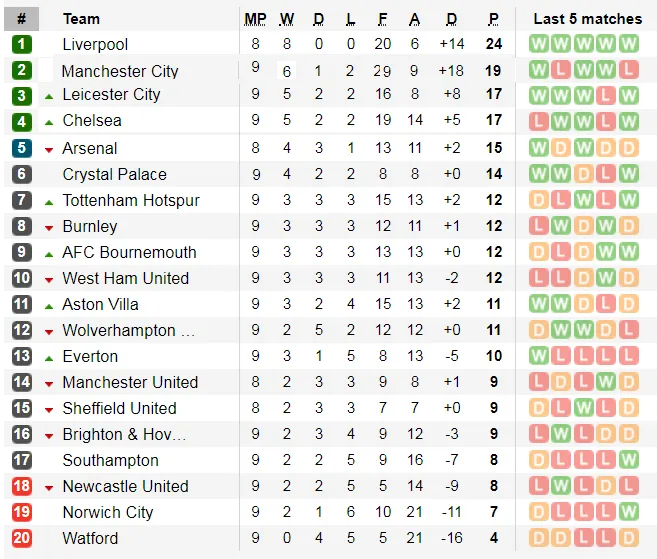Click Manchester City's latest loss result badge

tap(628, 70)
